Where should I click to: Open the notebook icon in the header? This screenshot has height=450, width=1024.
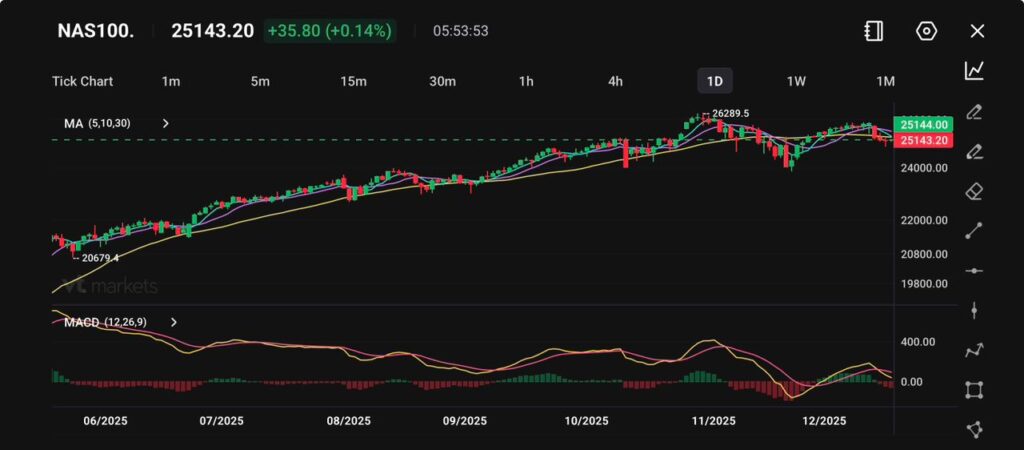pyautogui.click(x=873, y=31)
